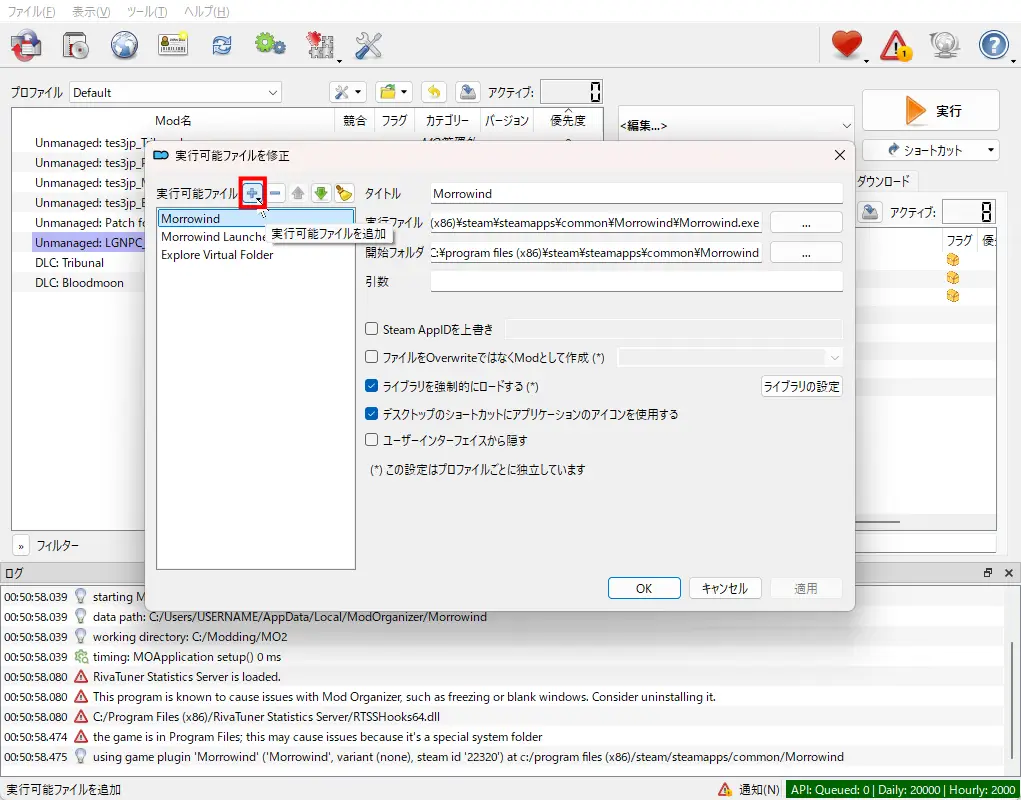The width and height of the screenshot is (1021, 800).
Task: Click the minus remove executable icon
Action: (275, 193)
